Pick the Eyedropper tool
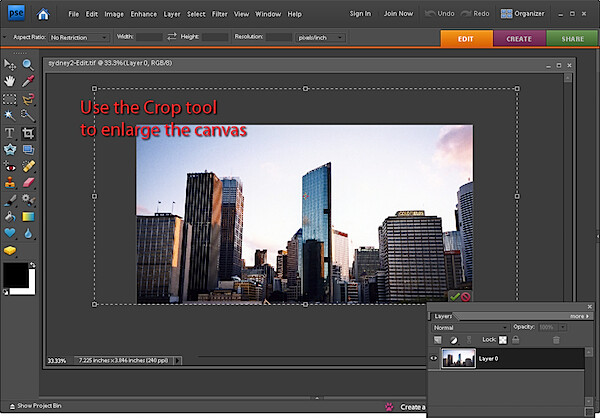600x418 pixels. 28,81
